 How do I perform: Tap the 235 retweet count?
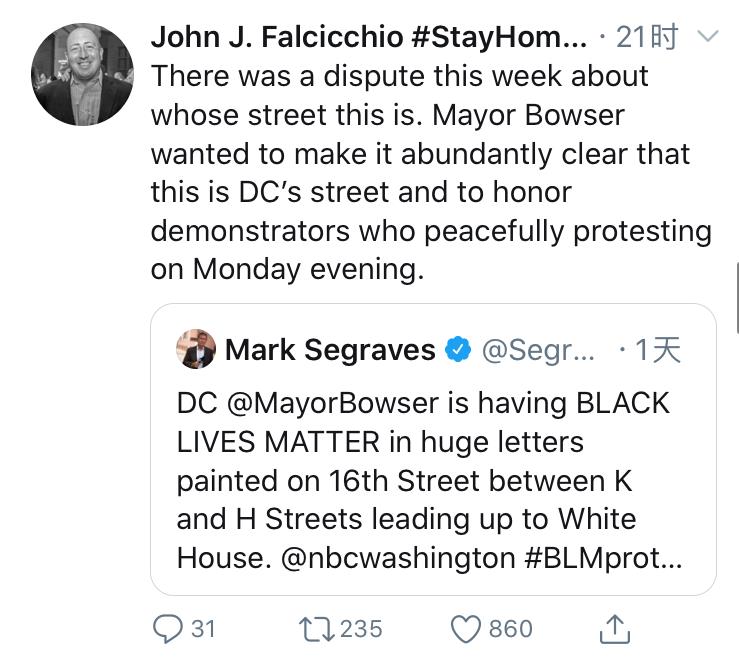pyautogui.click(x=361, y=628)
